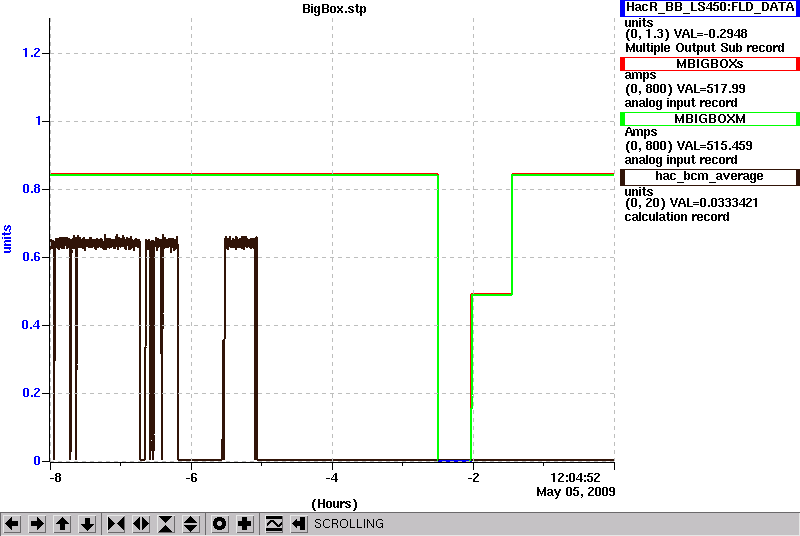Click the BigBox.stp graph title
The width and height of the screenshot is (800, 536).
pos(334,9)
